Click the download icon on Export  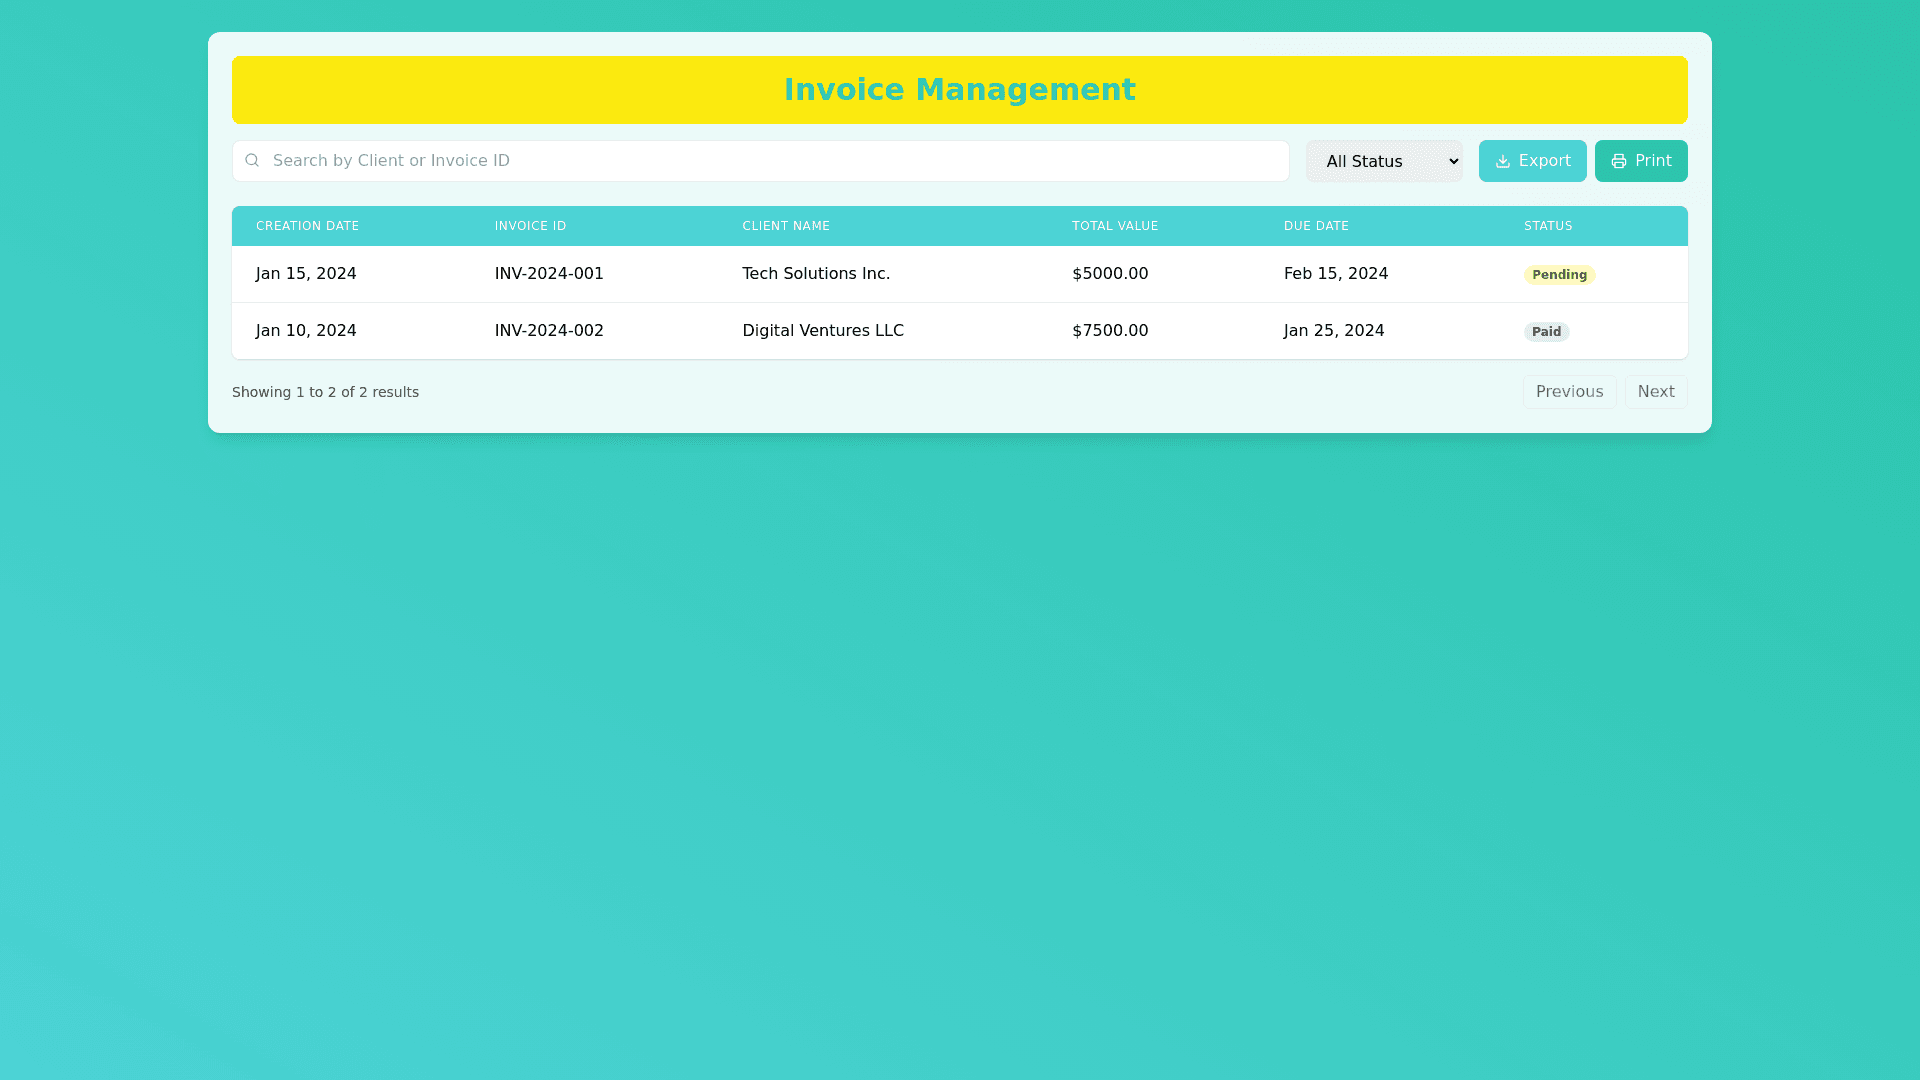pos(1502,161)
